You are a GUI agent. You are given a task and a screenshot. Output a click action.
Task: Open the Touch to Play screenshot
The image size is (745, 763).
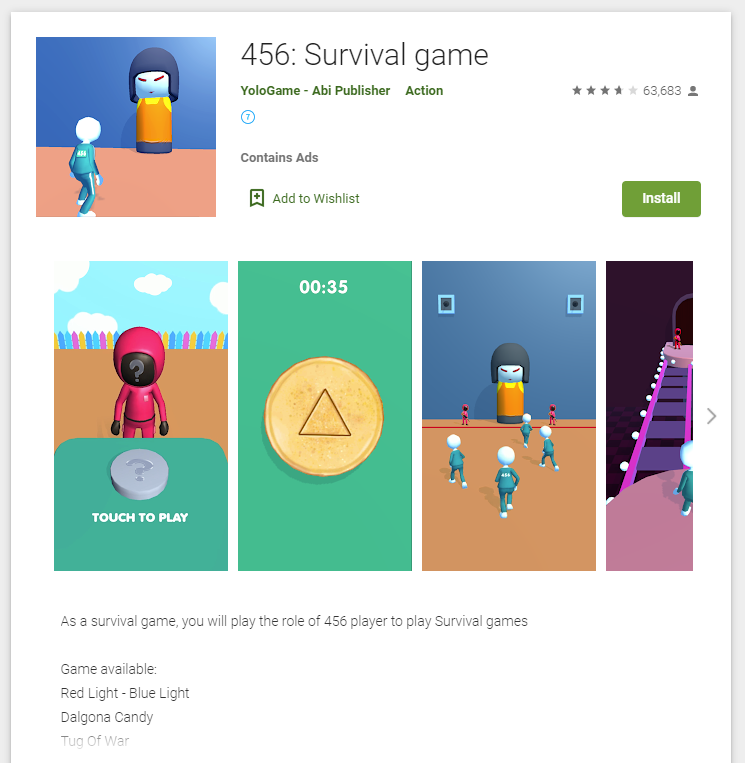[x=141, y=416]
